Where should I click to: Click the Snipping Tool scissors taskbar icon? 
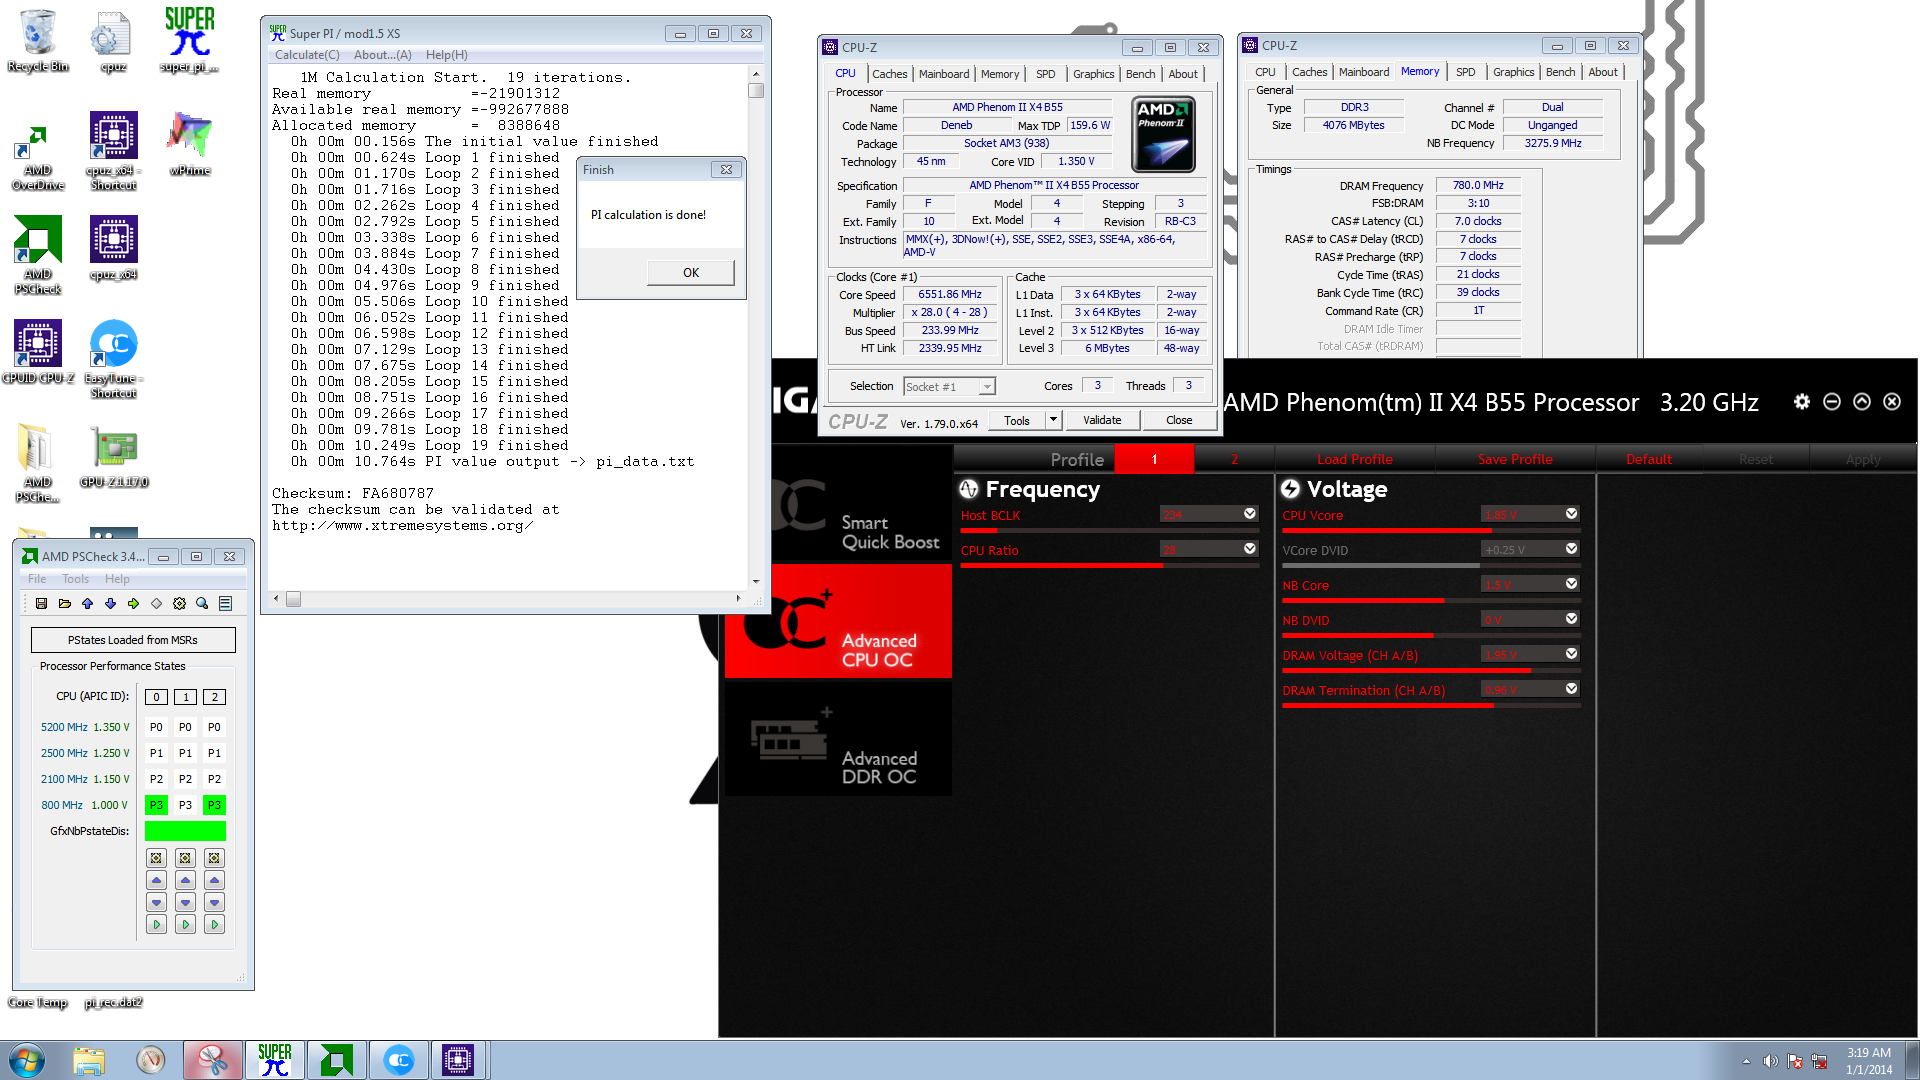(212, 1060)
